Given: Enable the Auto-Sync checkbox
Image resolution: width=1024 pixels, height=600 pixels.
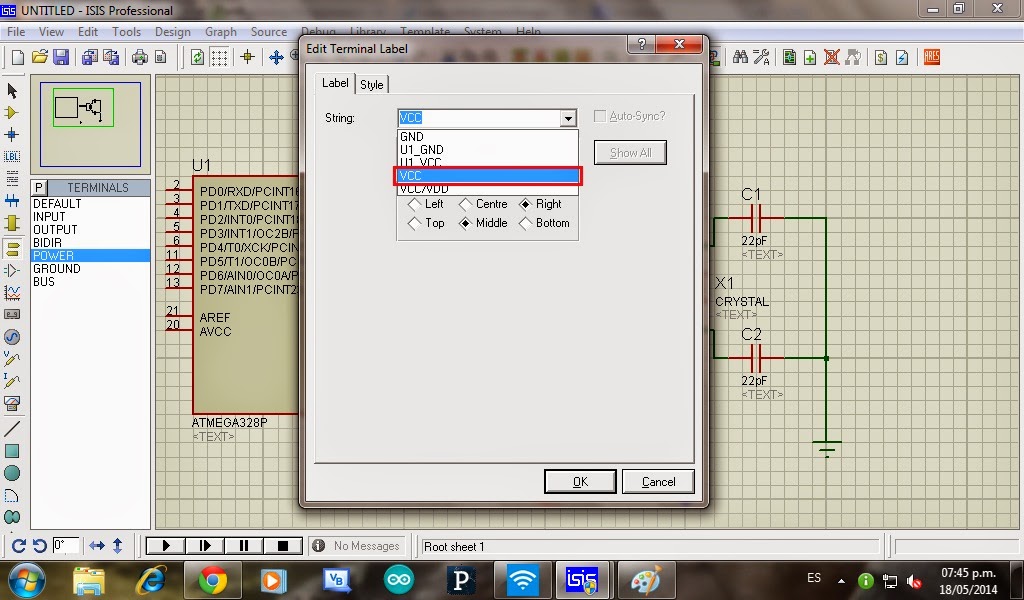Looking at the screenshot, I should (600, 116).
